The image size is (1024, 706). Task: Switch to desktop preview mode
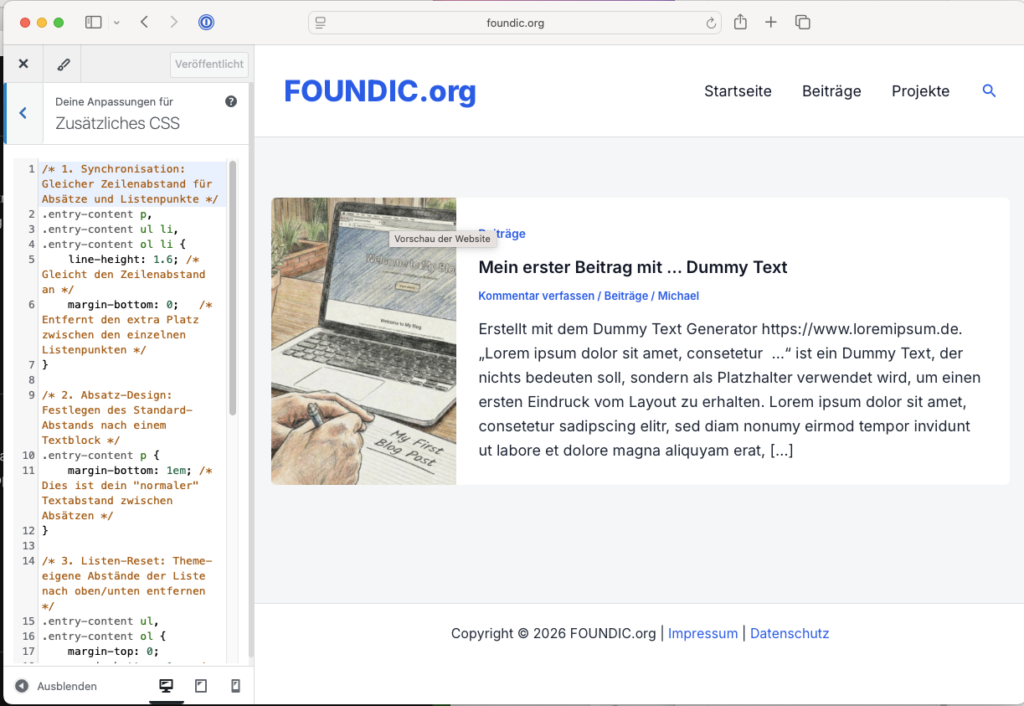click(166, 686)
